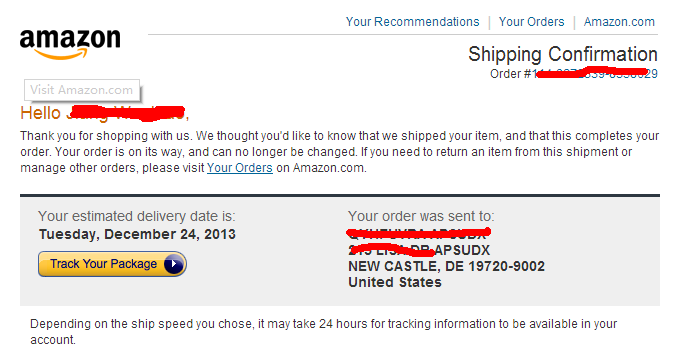Click the Amazon logo
This screenshot has width=676, height=360.
(70, 44)
